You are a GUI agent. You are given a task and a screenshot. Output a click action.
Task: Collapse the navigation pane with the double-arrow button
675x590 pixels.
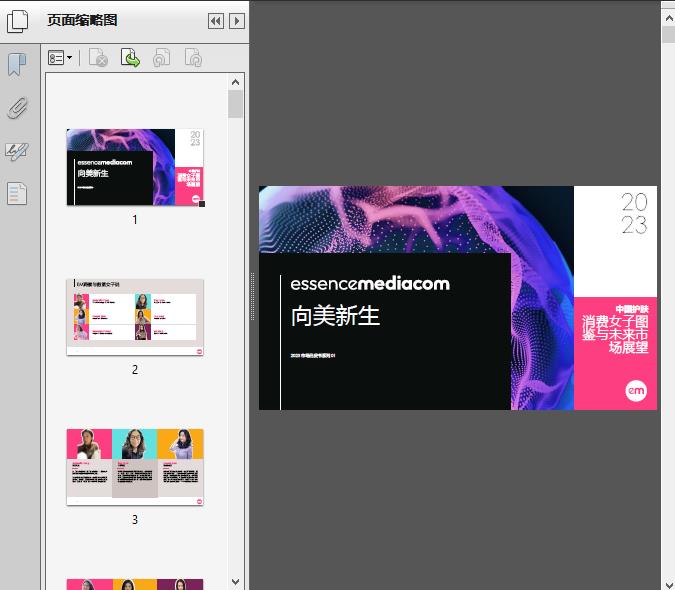coord(216,21)
